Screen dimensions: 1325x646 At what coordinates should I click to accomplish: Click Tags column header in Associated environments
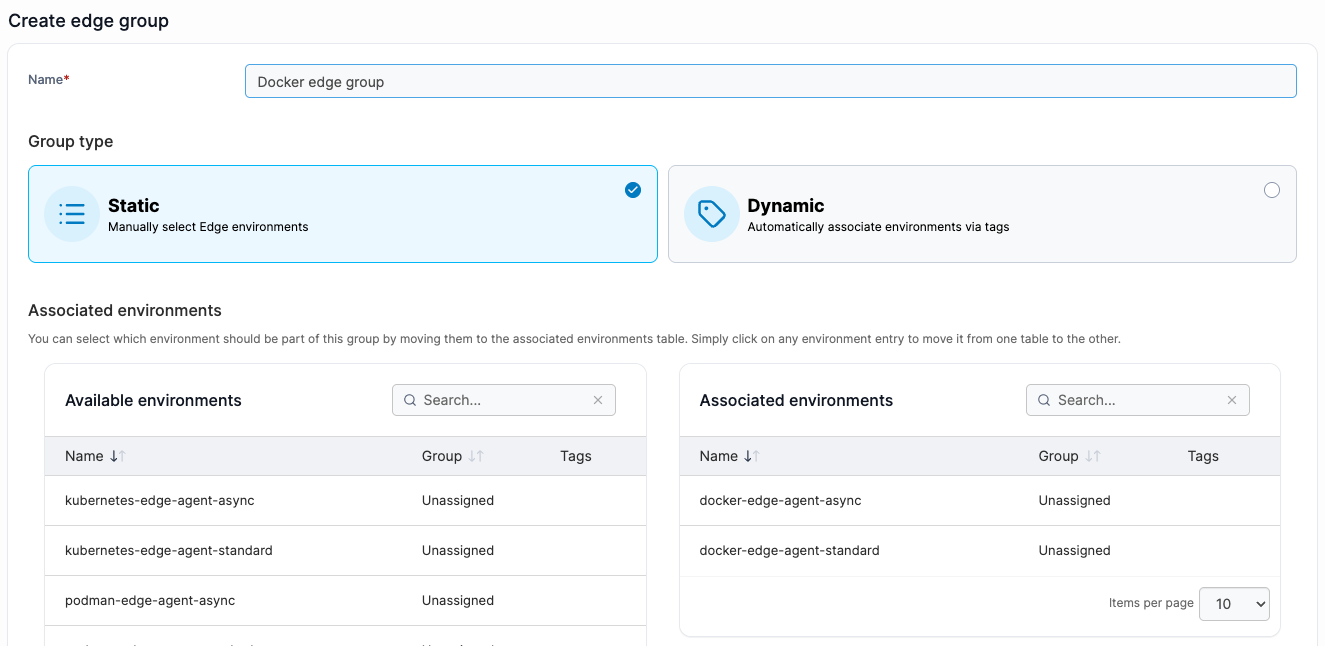[1203, 456]
